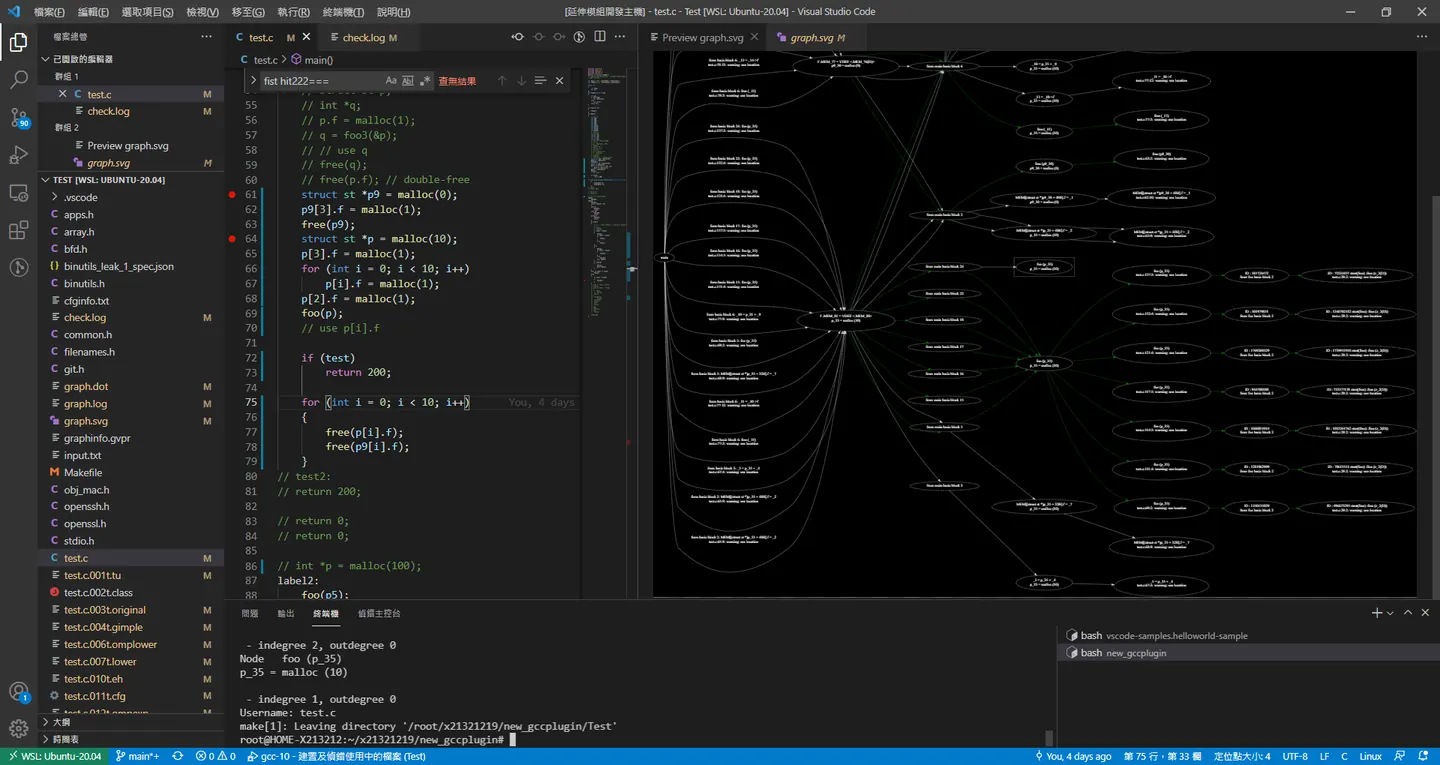Open the Manage gear icon
This screenshot has width=1440, height=765.
[x=18, y=728]
